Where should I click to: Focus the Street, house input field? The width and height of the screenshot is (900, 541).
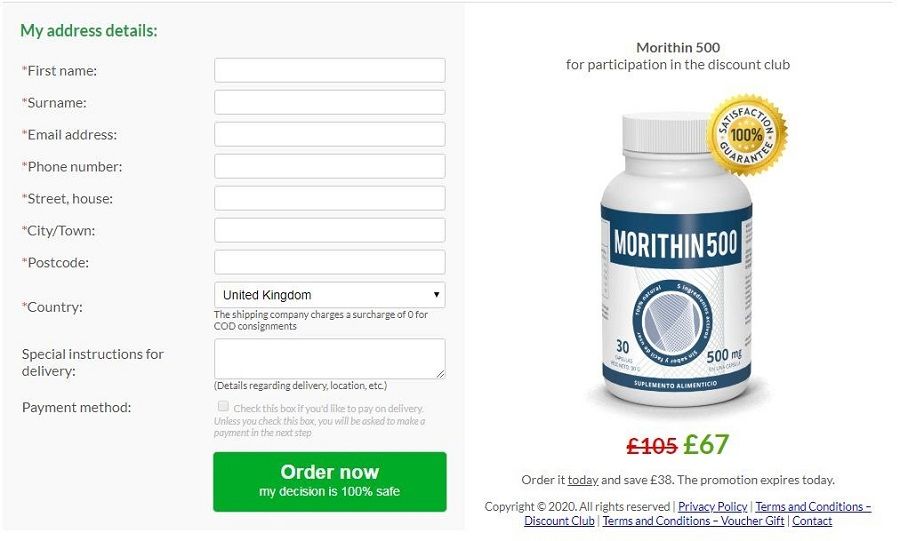(329, 199)
